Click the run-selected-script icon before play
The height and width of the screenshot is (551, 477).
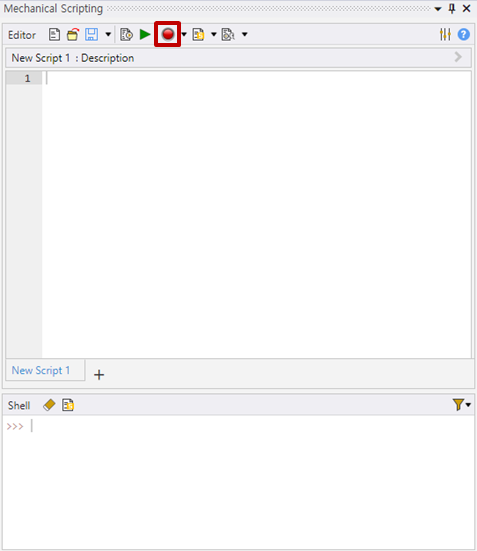coord(126,35)
